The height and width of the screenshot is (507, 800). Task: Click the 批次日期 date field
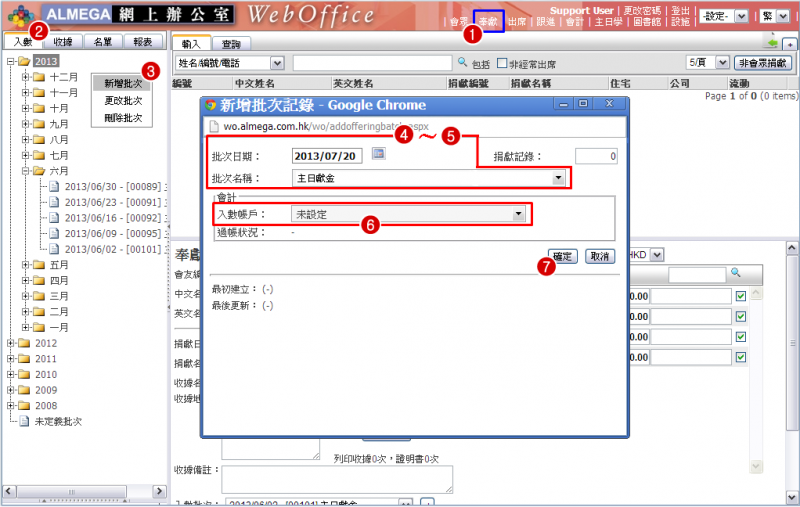(327, 156)
